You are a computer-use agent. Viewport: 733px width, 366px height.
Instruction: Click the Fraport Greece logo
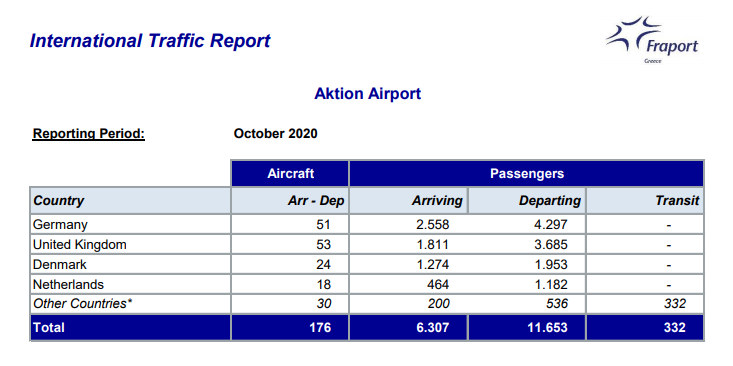pos(652,40)
